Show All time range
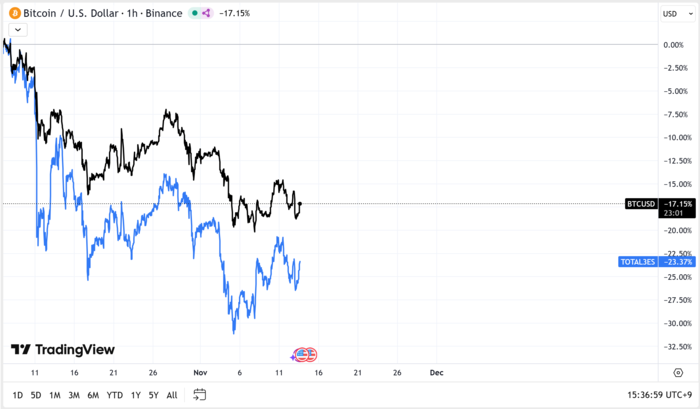Viewport: 700px width, 409px height. [x=172, y=394]
